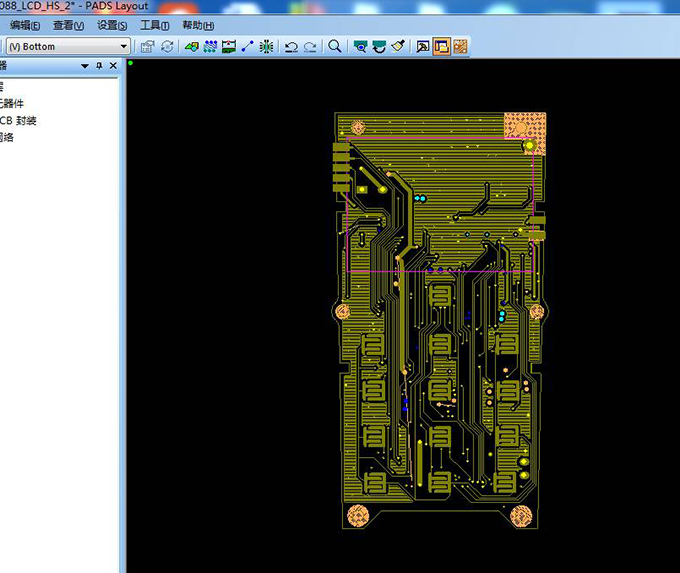This screenshot has height=573, width=680.
Task: Open the 编辑(E) menu
Action: tap(25, 26)
